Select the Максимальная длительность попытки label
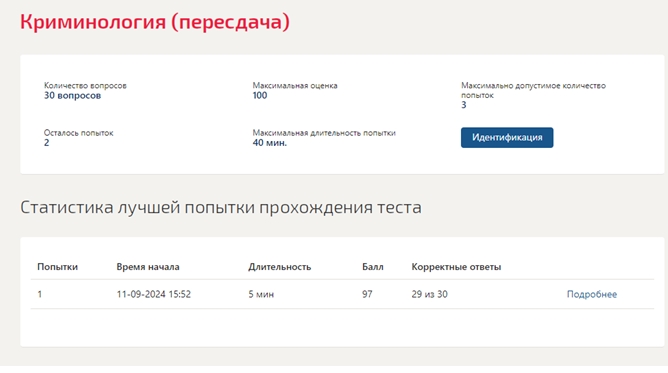668x373 pixels. click(x=324, y=133)
